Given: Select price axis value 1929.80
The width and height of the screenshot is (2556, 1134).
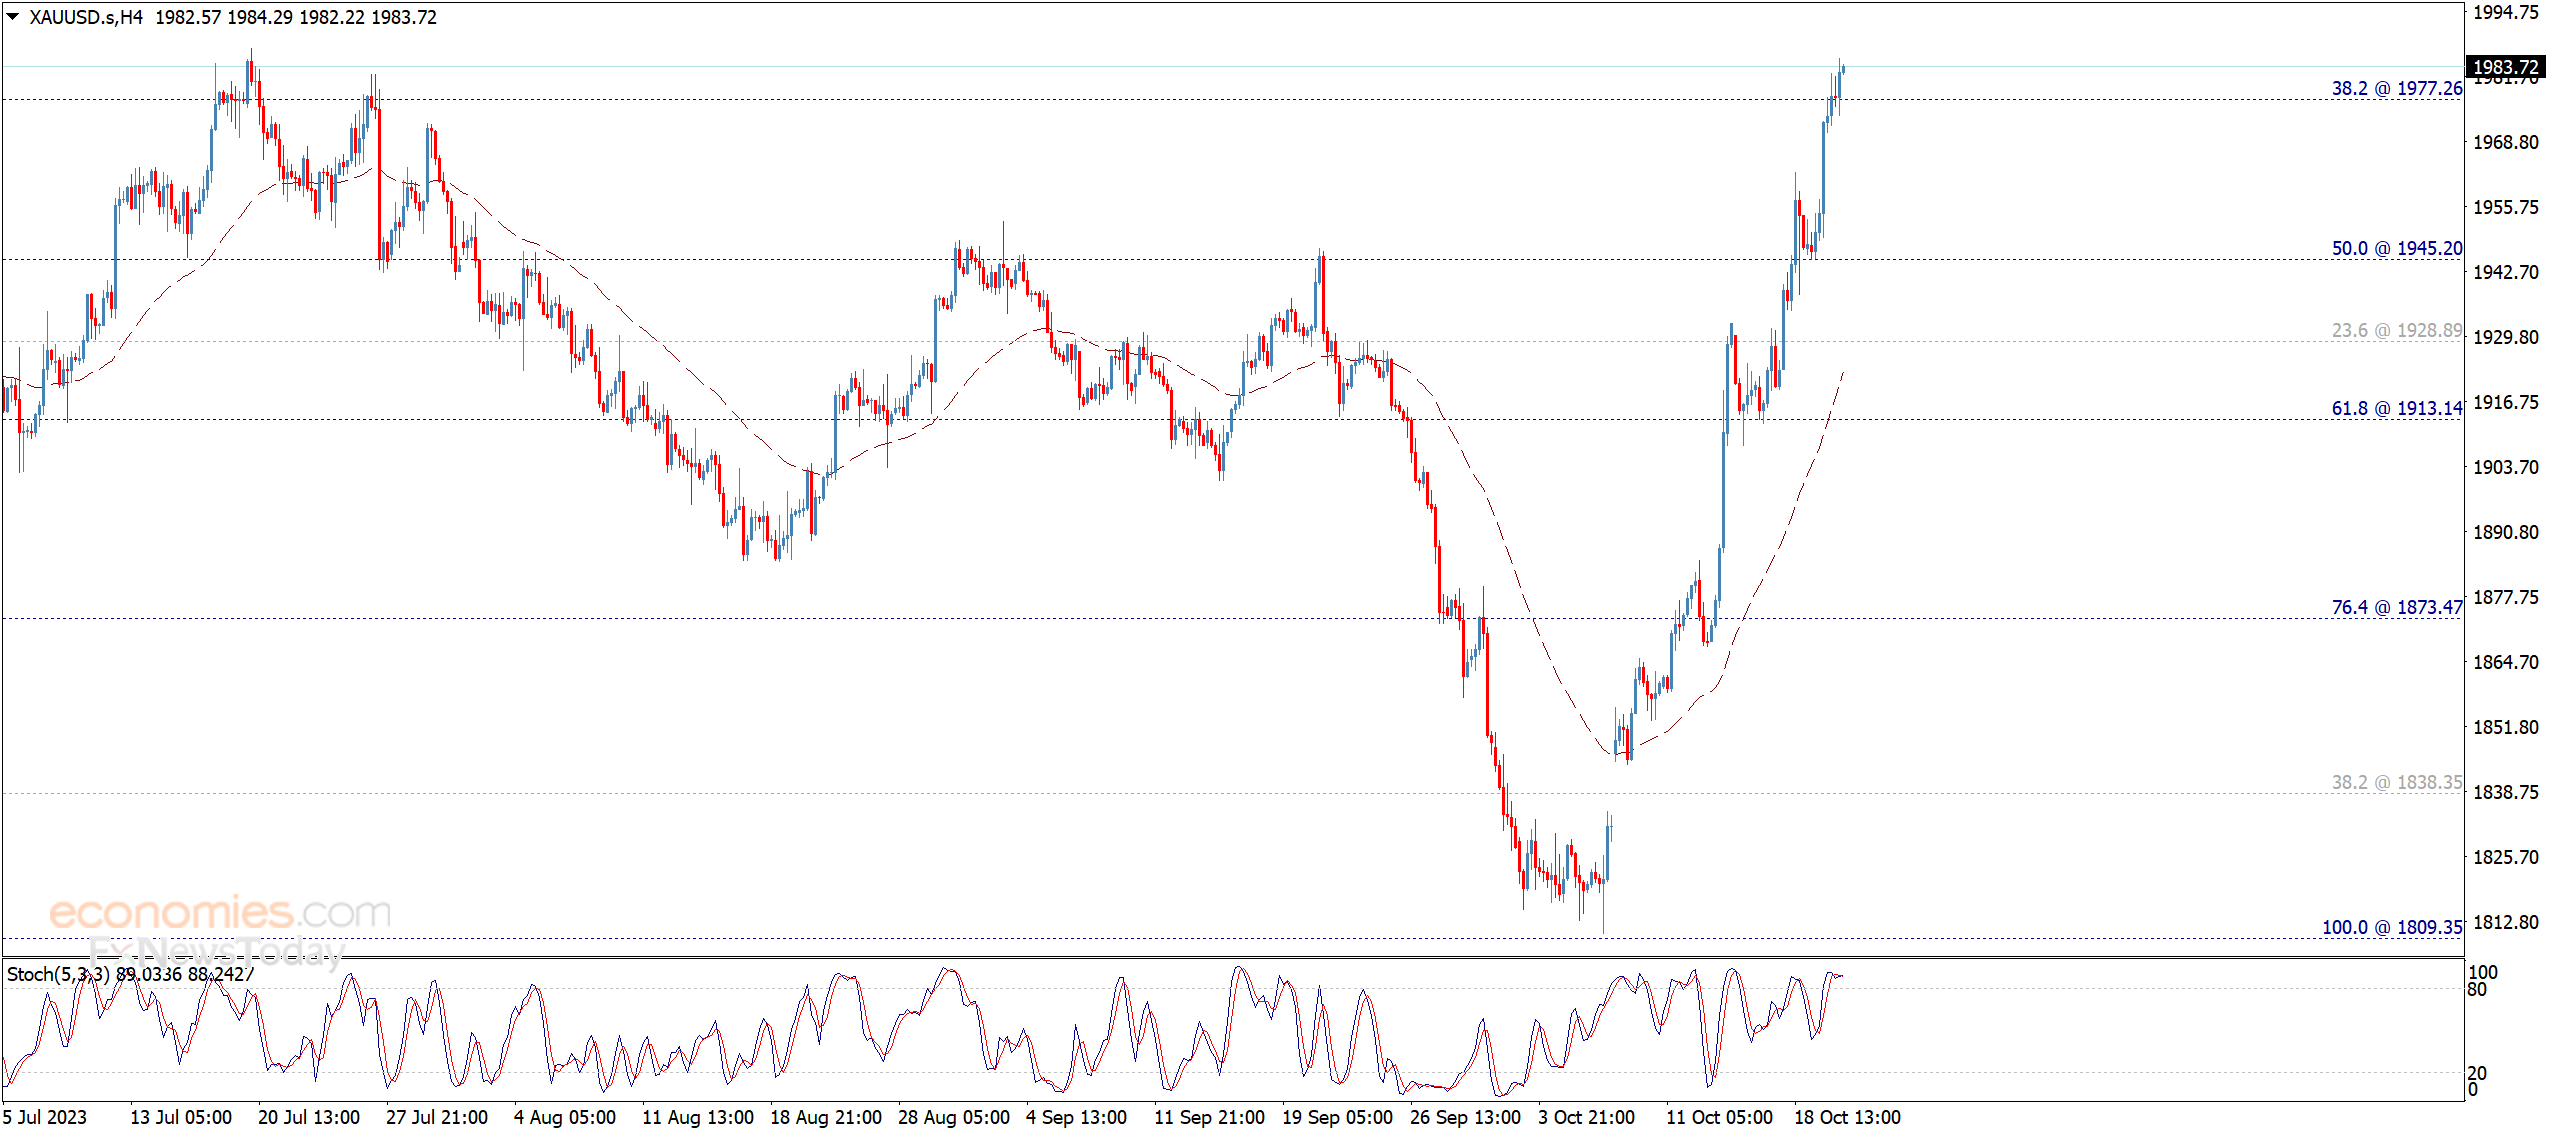Looking at the screenshot, I should [2506, 337].
